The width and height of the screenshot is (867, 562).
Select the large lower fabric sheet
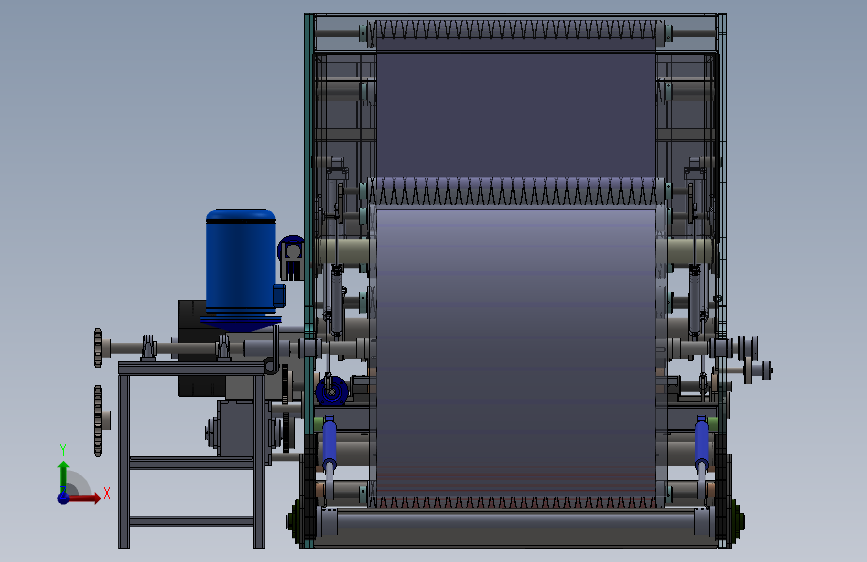[515, 352]
